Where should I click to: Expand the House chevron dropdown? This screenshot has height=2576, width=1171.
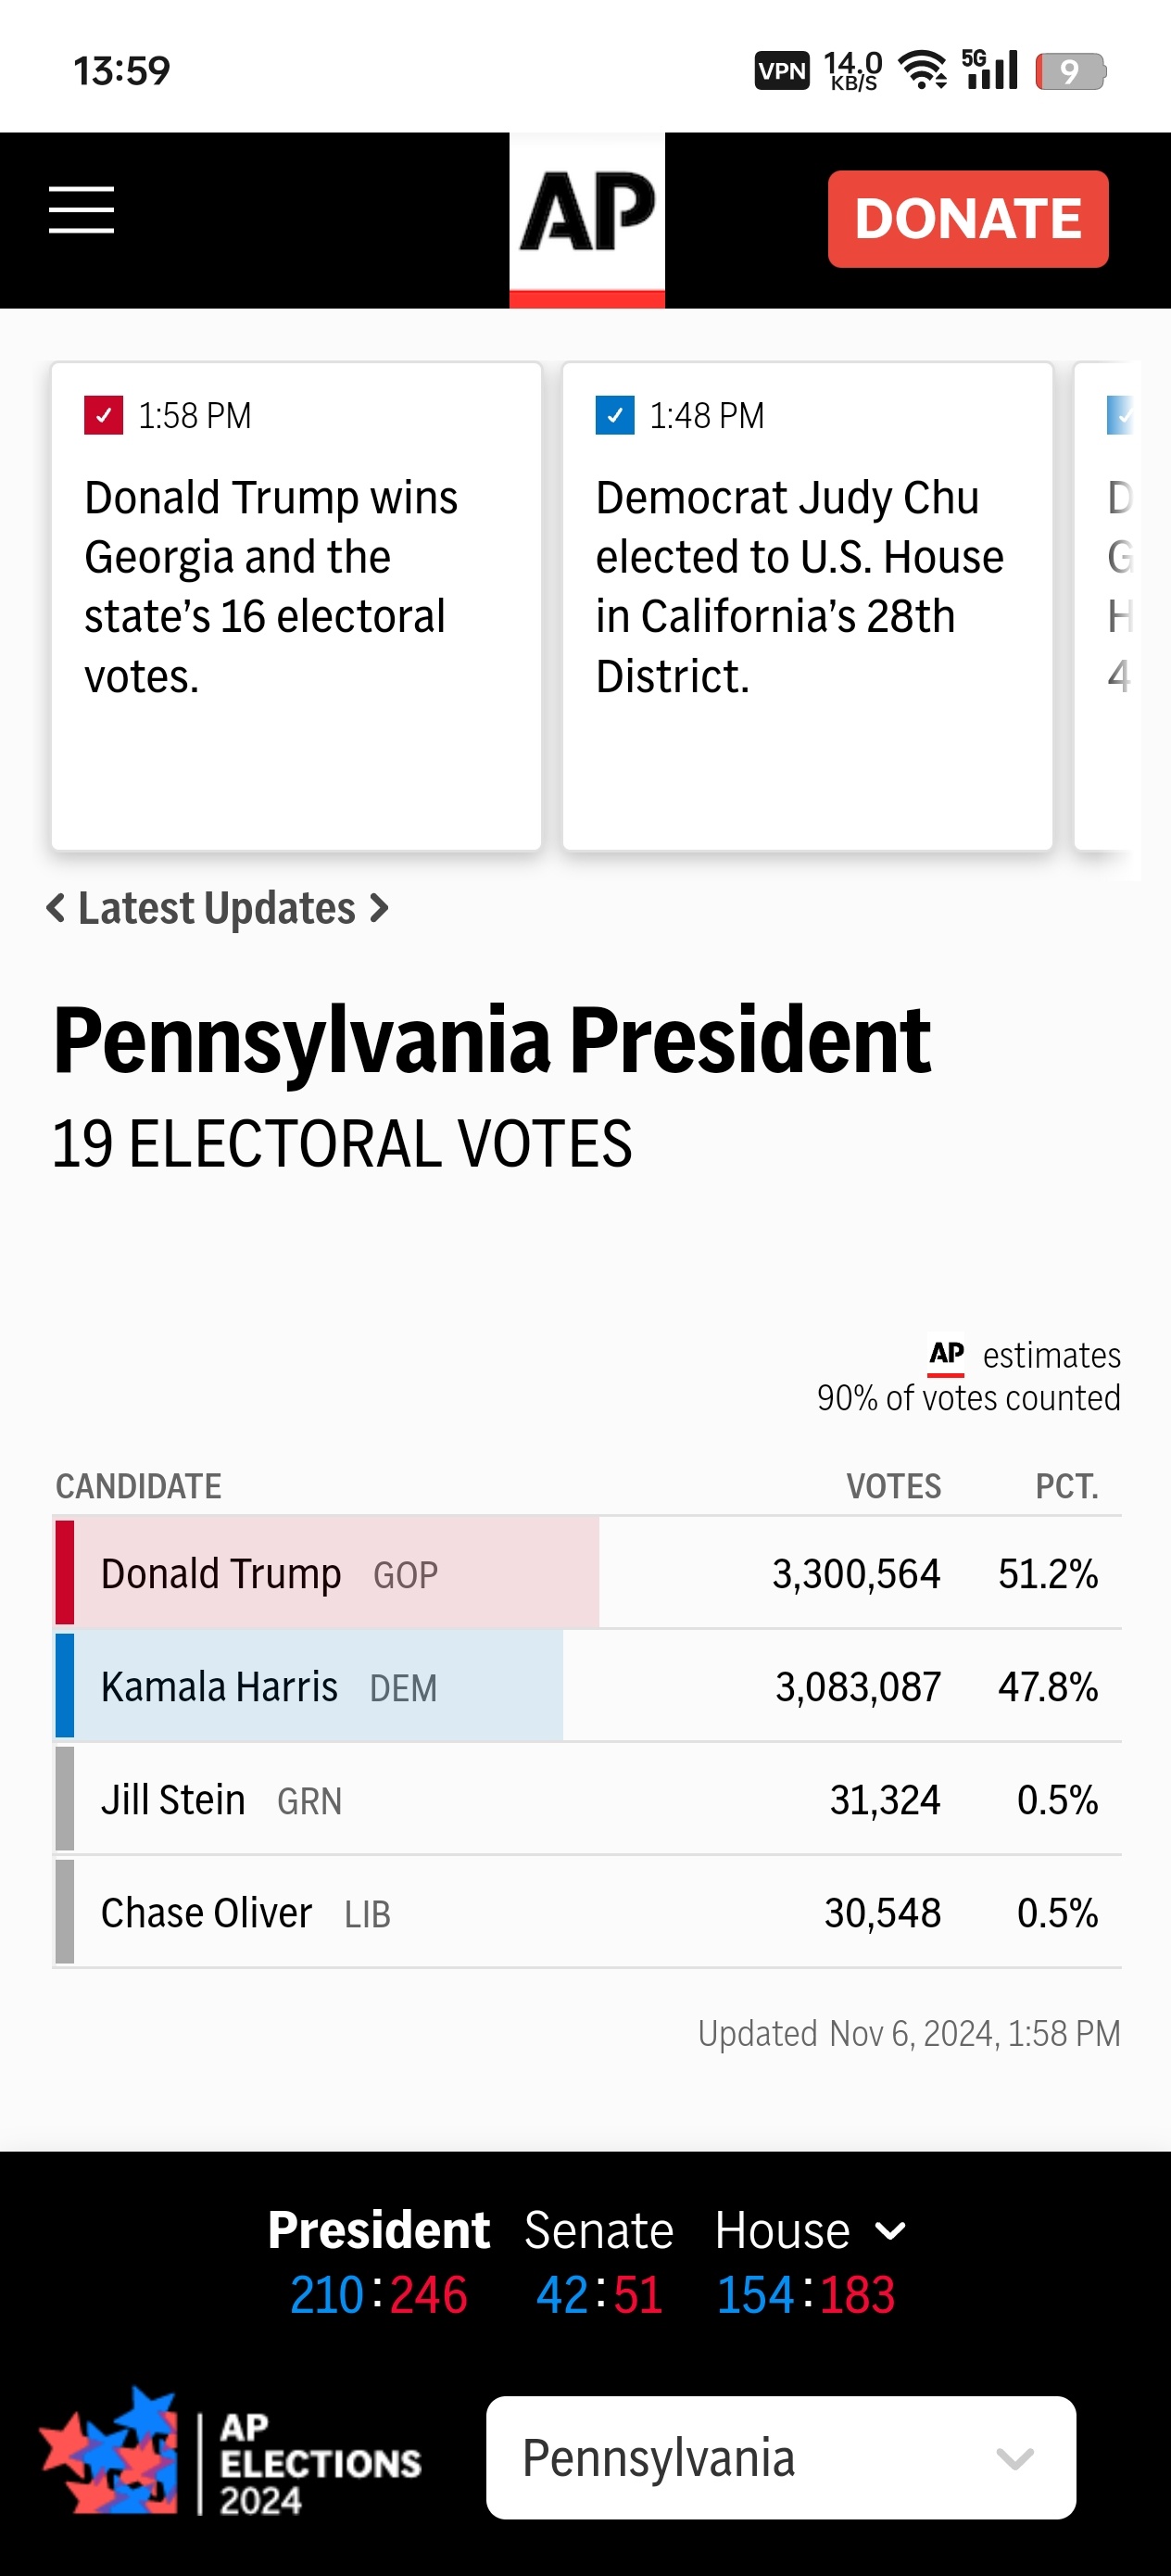click(890, 2231)
